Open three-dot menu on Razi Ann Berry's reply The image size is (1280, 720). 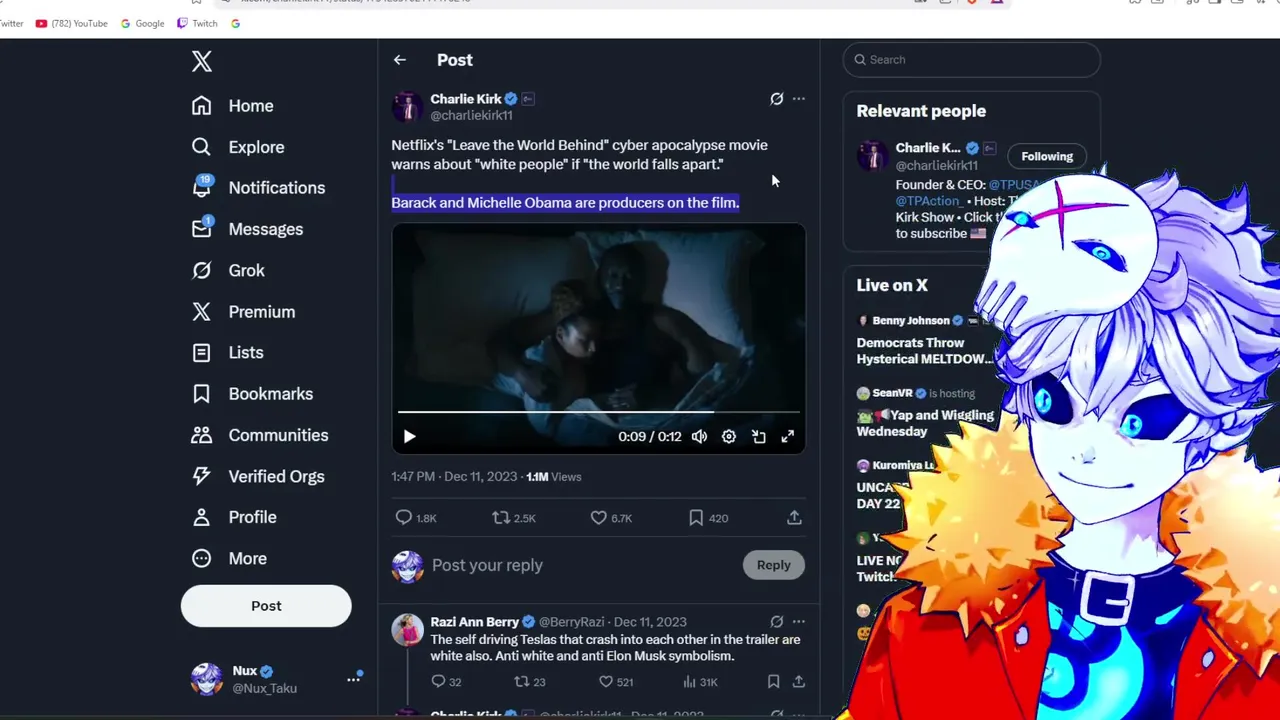798,622
